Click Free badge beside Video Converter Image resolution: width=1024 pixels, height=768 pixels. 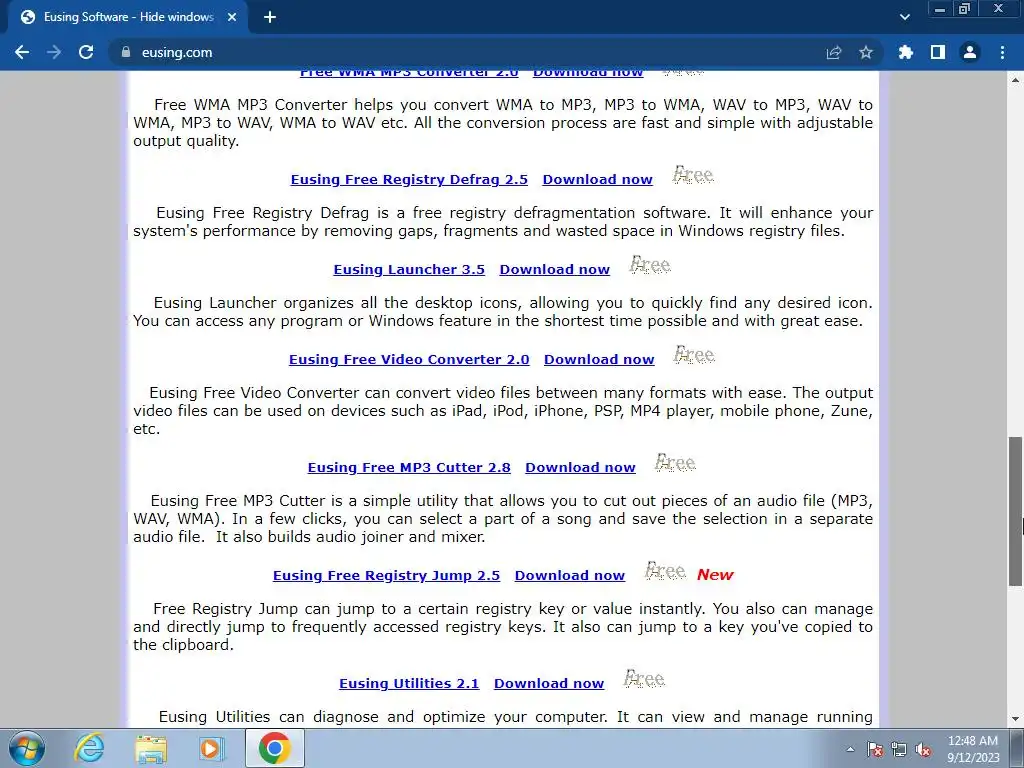[694, 355]
